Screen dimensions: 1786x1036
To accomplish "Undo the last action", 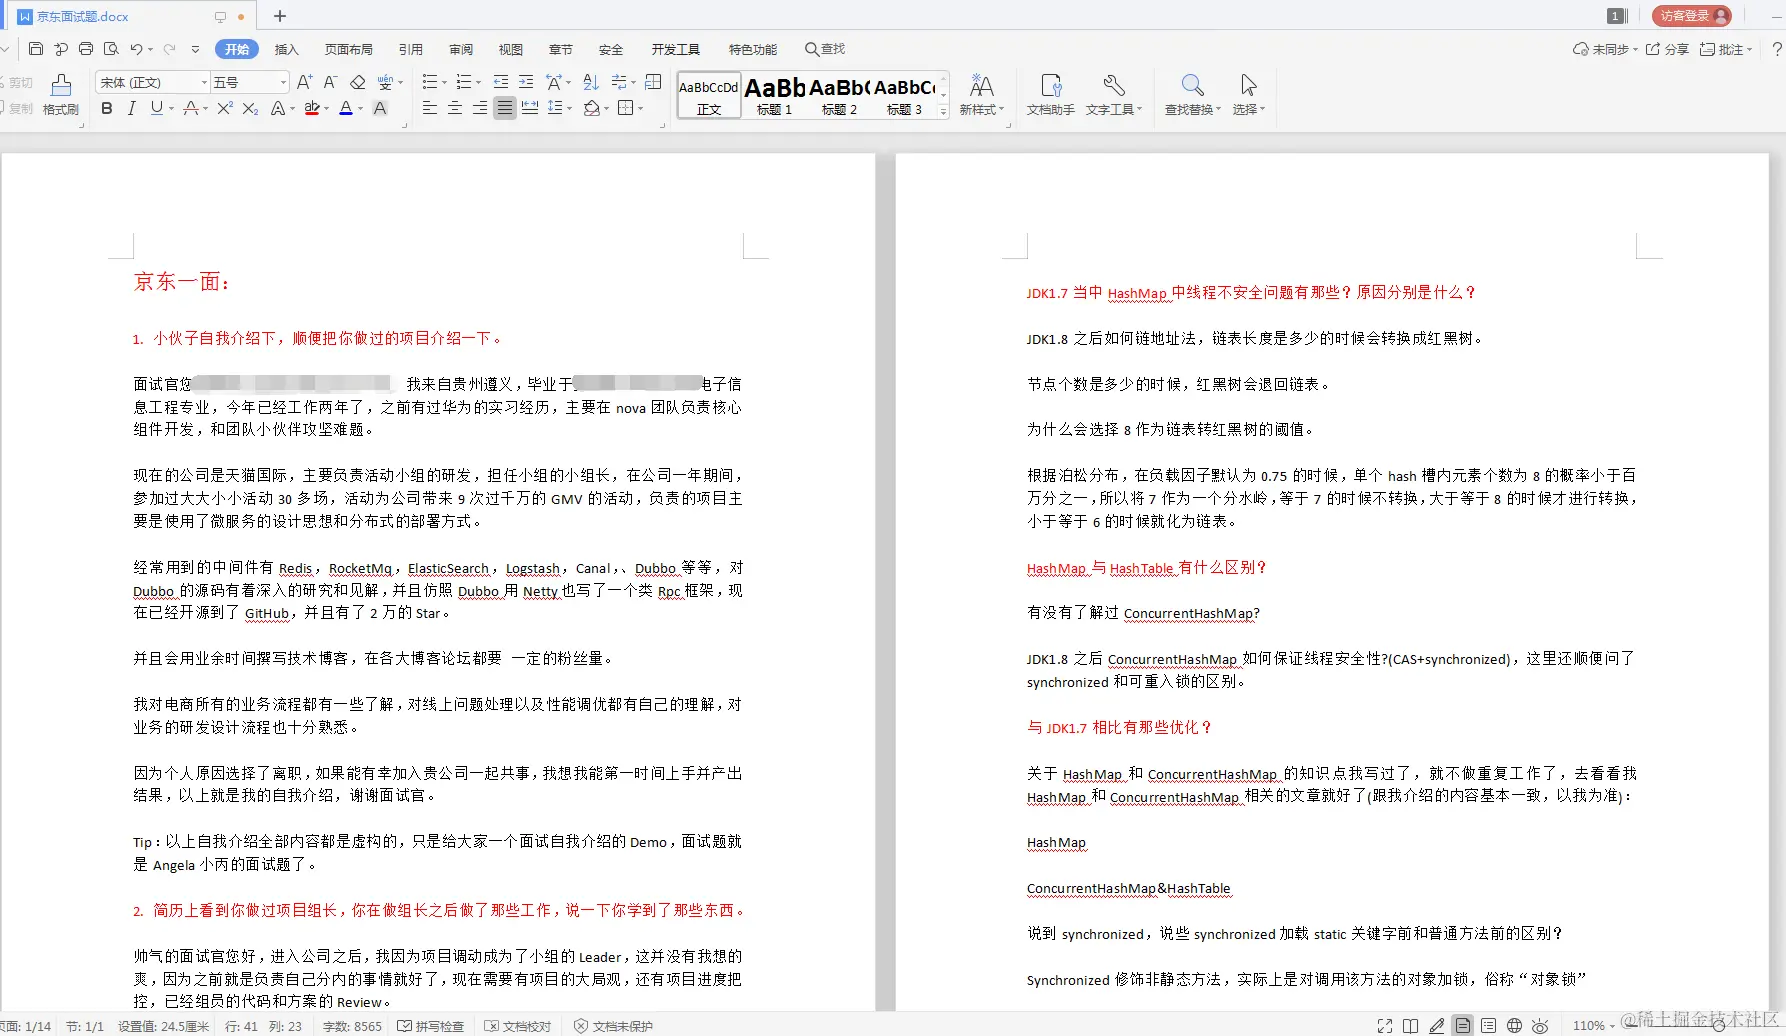I will click(136, 49).
